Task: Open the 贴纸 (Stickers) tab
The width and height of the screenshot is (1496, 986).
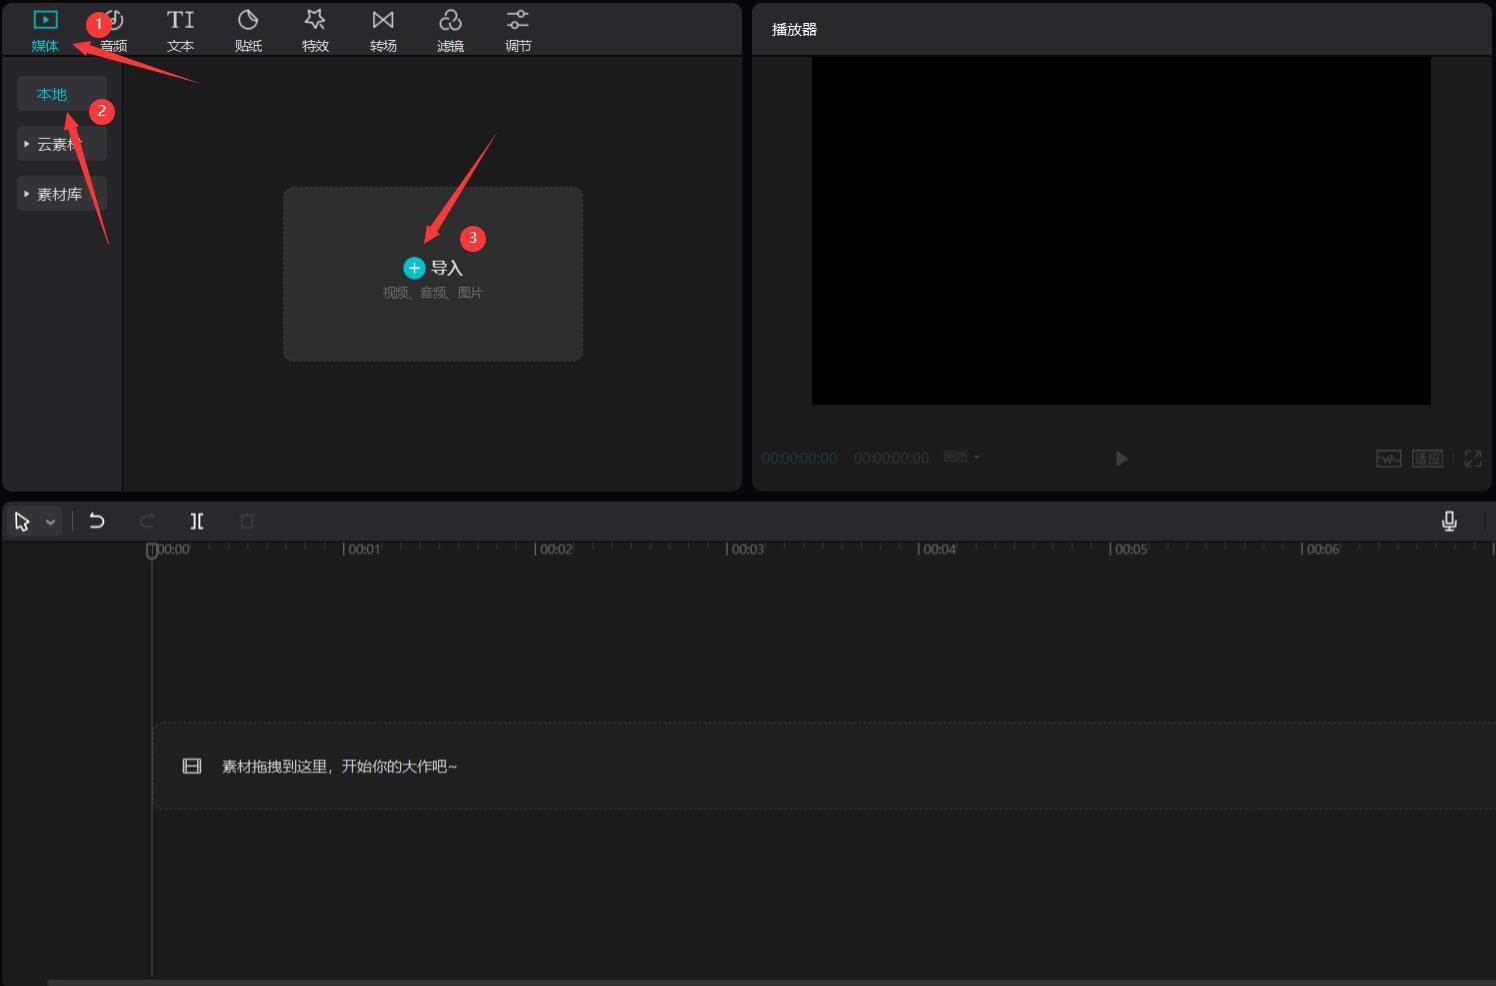Action: 248,30
